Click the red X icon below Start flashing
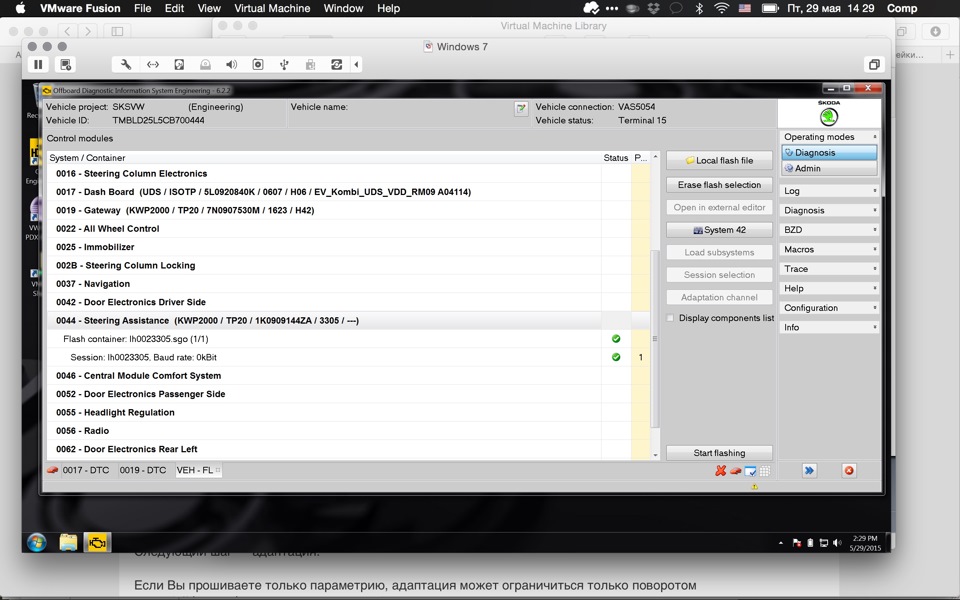 point(721,470)
